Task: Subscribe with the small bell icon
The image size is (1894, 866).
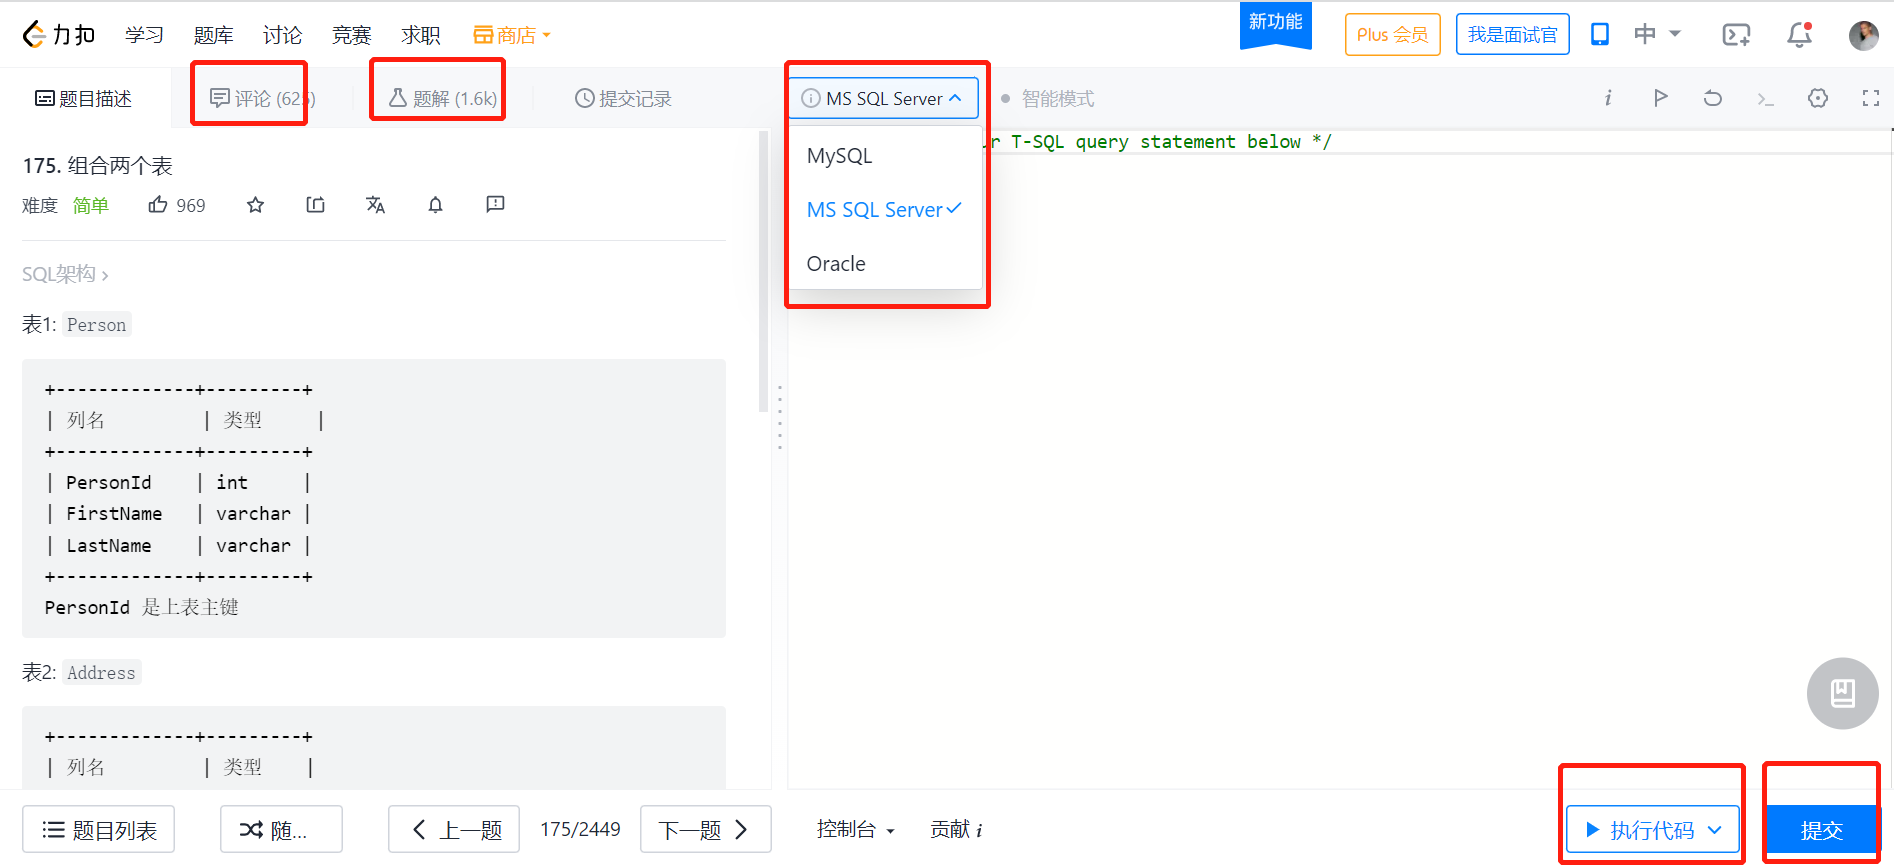Action: click(x=436, y=205)
